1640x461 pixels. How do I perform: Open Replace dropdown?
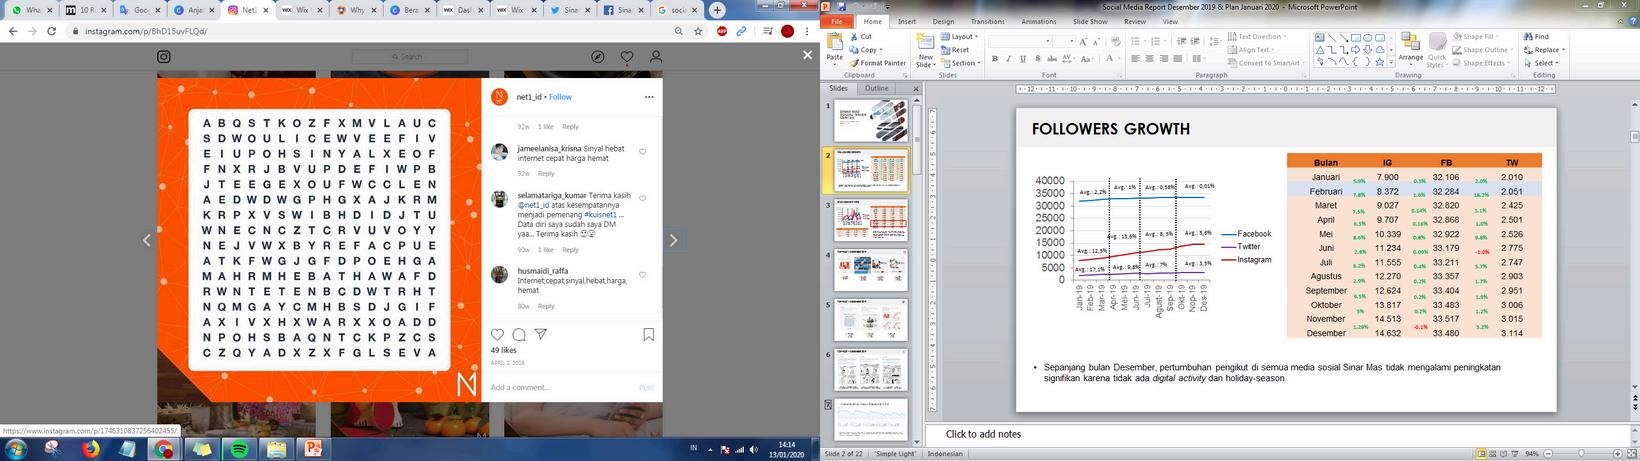[x=1544, y=50]
